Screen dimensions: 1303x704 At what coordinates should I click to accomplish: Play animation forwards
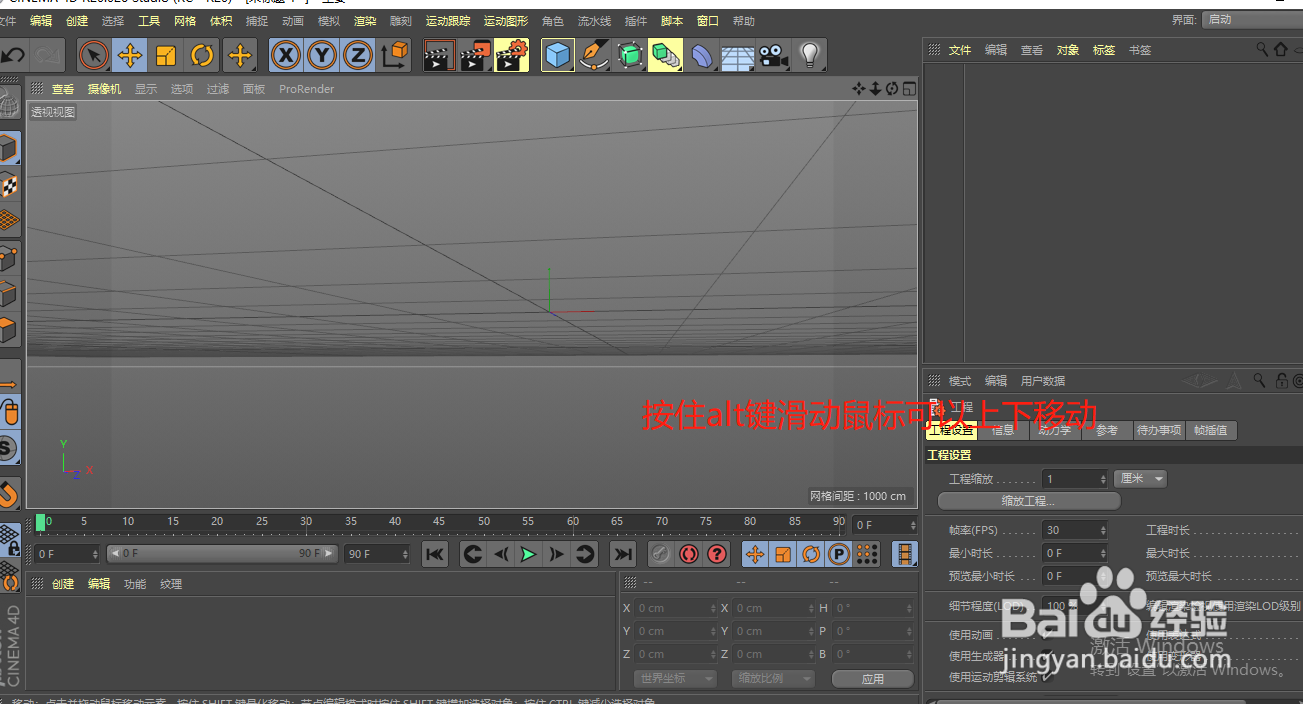coord(528,554)
